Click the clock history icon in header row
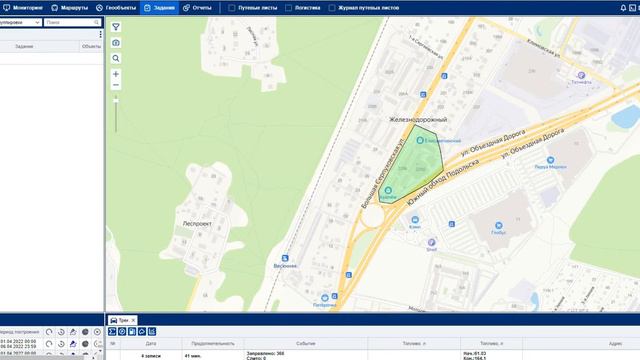This screenshot has height=360, width=640. point(61,332)
